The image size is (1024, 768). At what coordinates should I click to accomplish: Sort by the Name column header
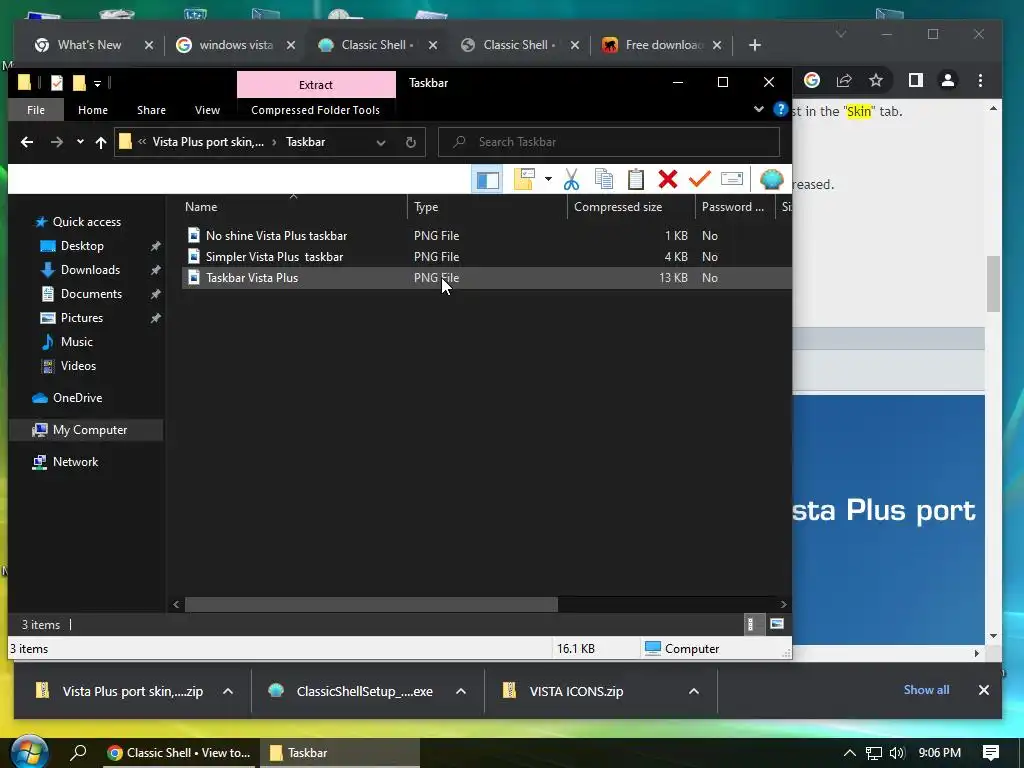tap(294, 206)
